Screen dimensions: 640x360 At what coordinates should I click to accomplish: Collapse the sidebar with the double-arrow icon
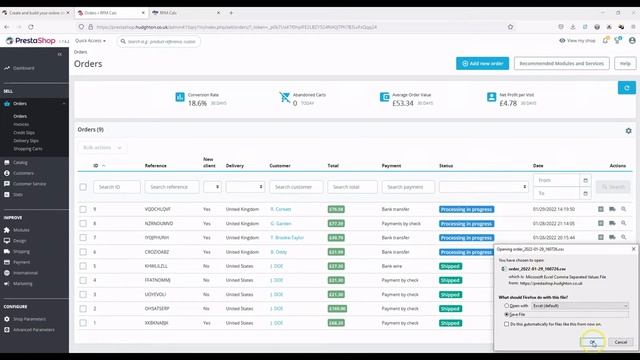coord(60,54)
